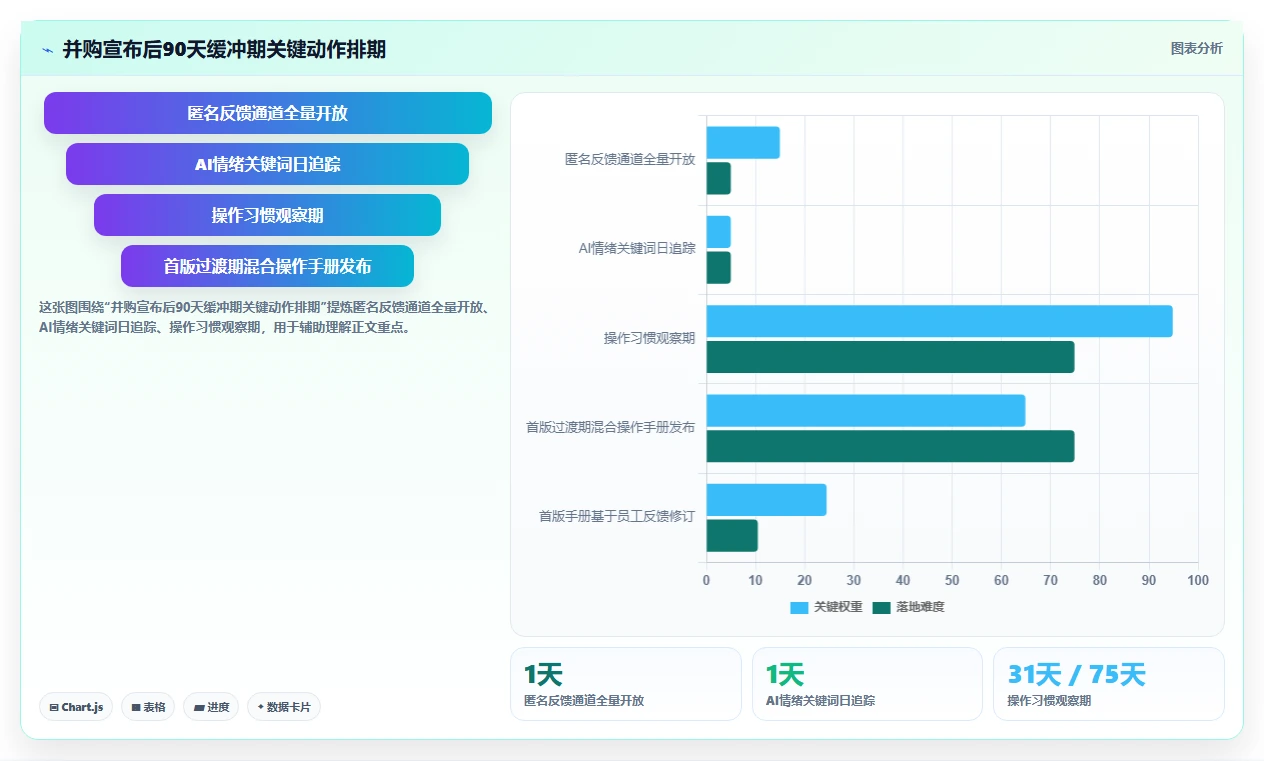
Task: Click the 关键权重 bar for 操作习惯观察期
Action: pyautogui.click(x=939, y=321)
